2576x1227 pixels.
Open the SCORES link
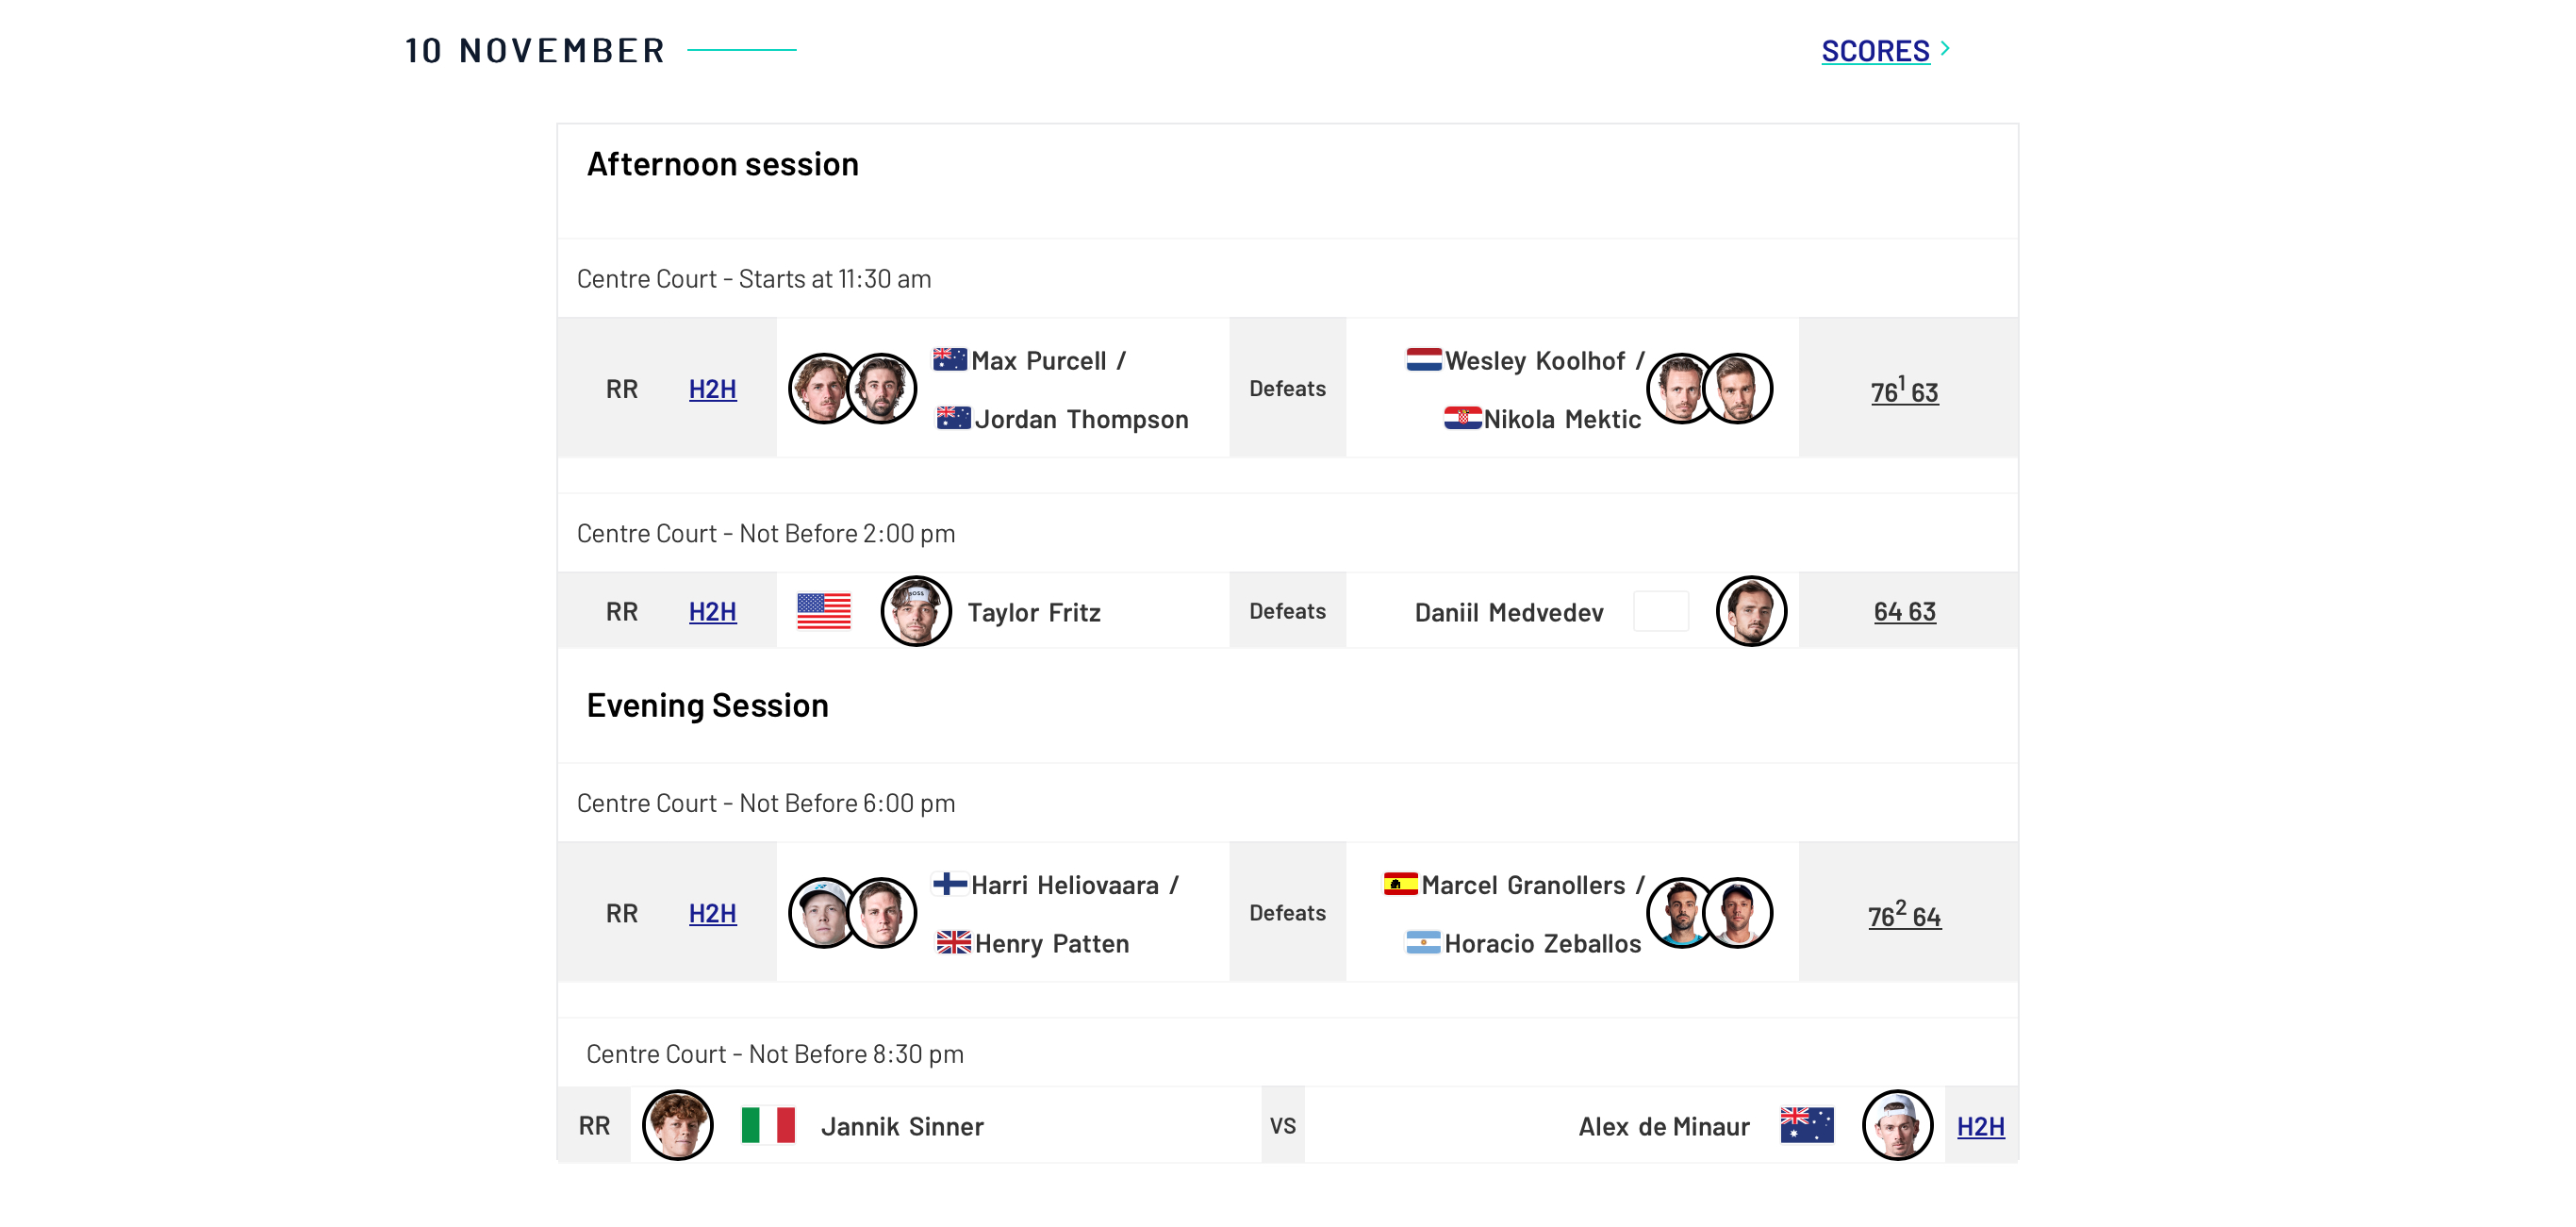pos(1875,51)
